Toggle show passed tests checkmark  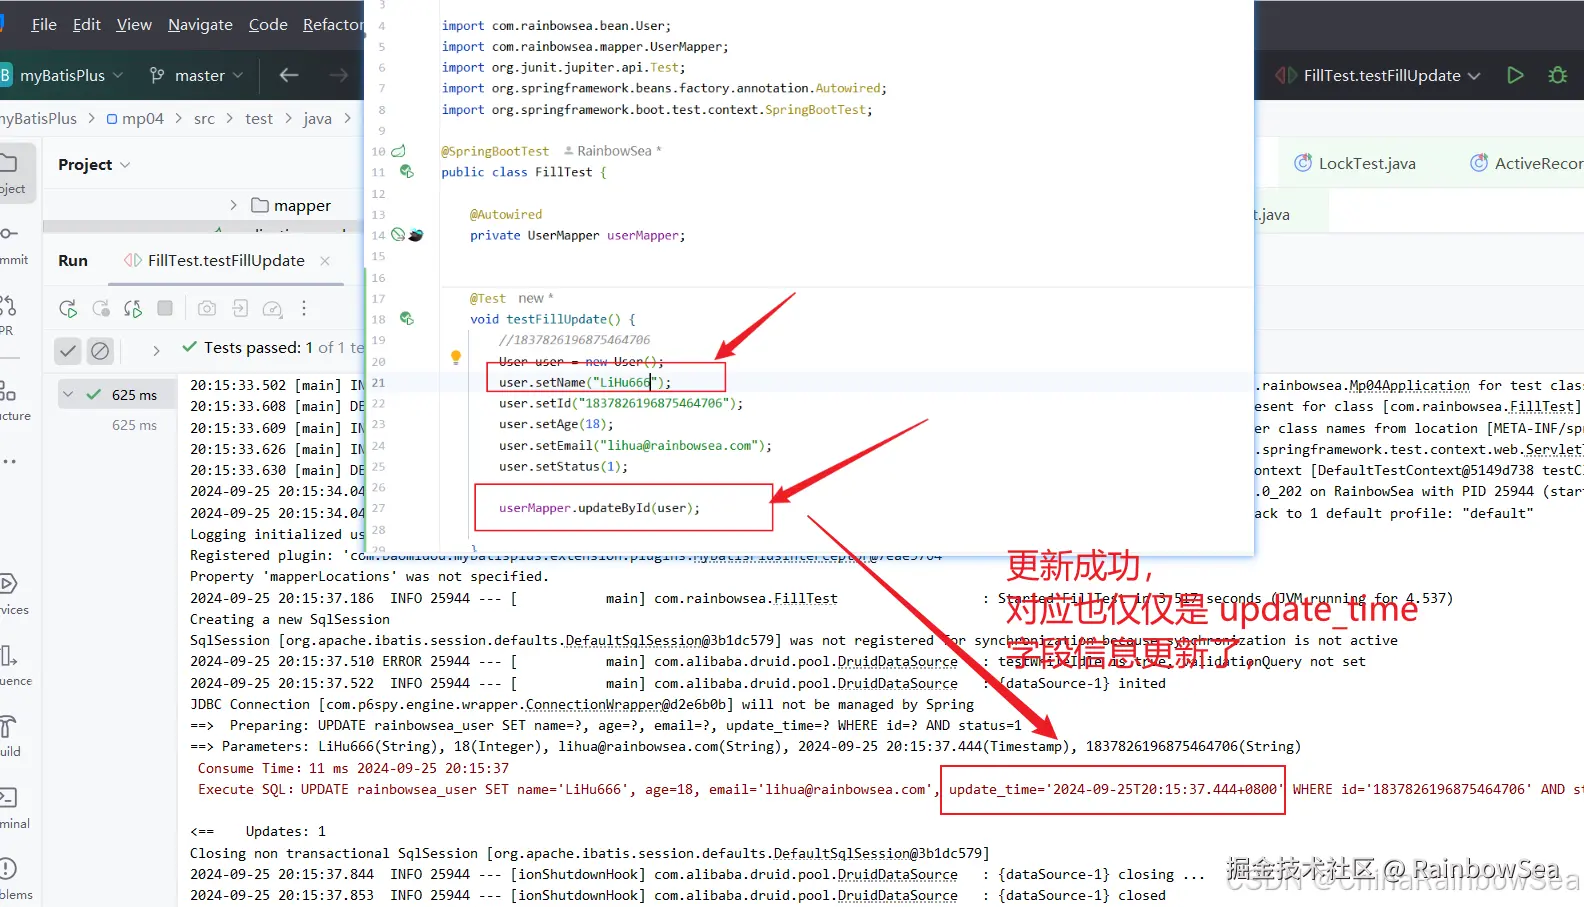point(67,351)
